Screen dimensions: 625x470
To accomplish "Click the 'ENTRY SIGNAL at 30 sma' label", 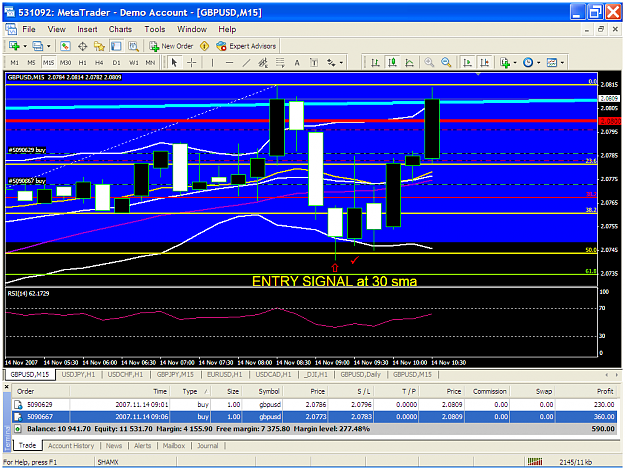I will click(x=335, y=281).
